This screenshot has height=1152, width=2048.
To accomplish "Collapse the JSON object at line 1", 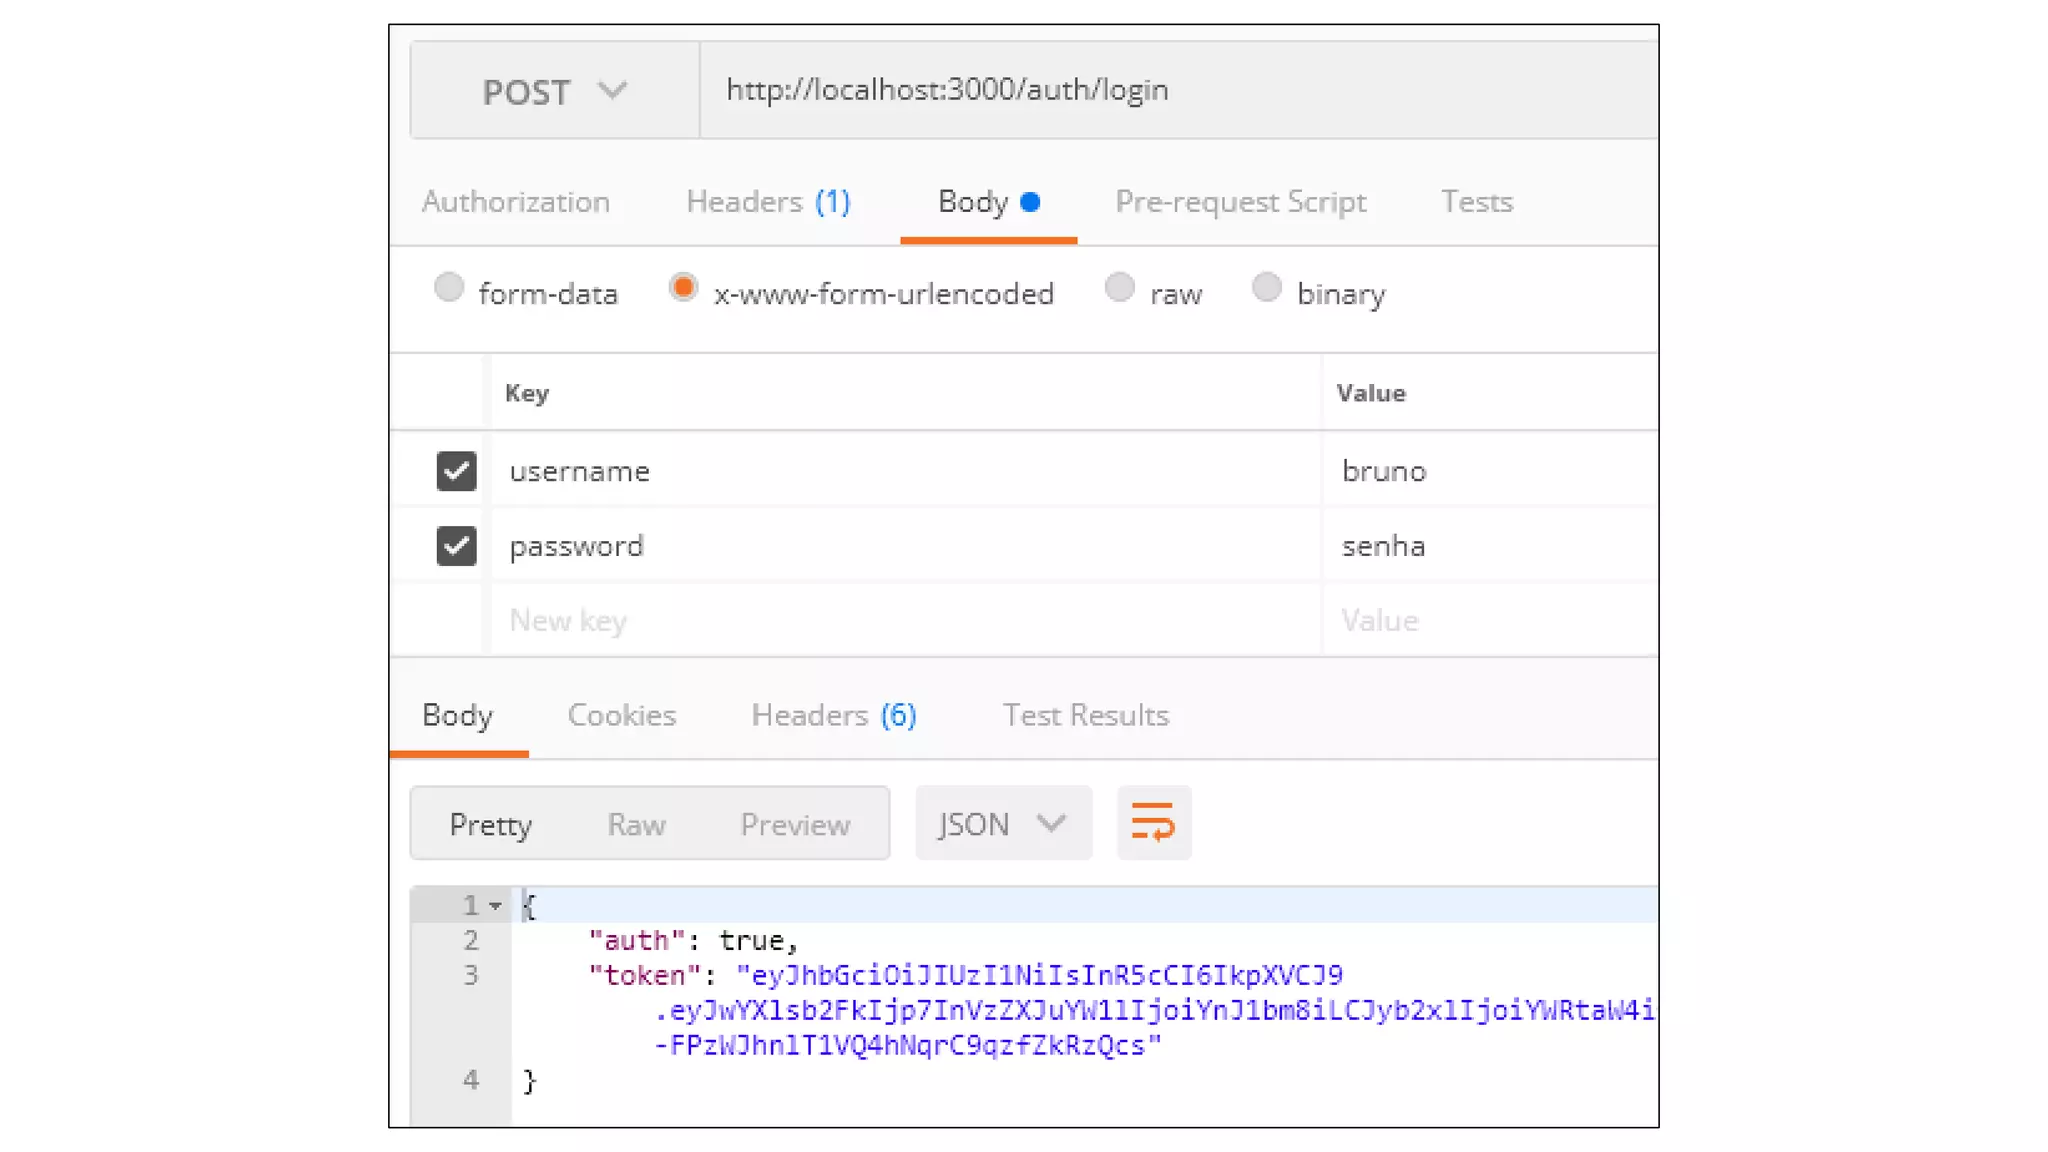I will [x=495, y=906].
